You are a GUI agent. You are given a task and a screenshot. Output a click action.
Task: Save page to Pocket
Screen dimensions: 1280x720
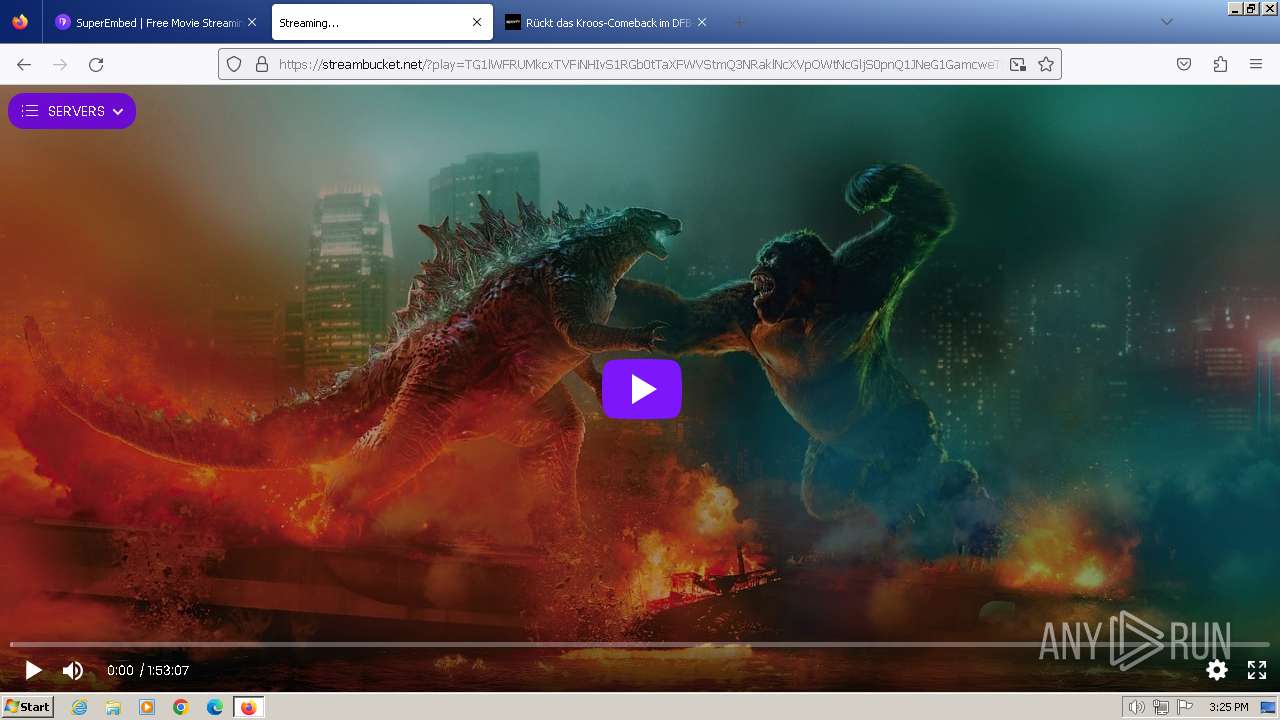[x=1184, y=64]
